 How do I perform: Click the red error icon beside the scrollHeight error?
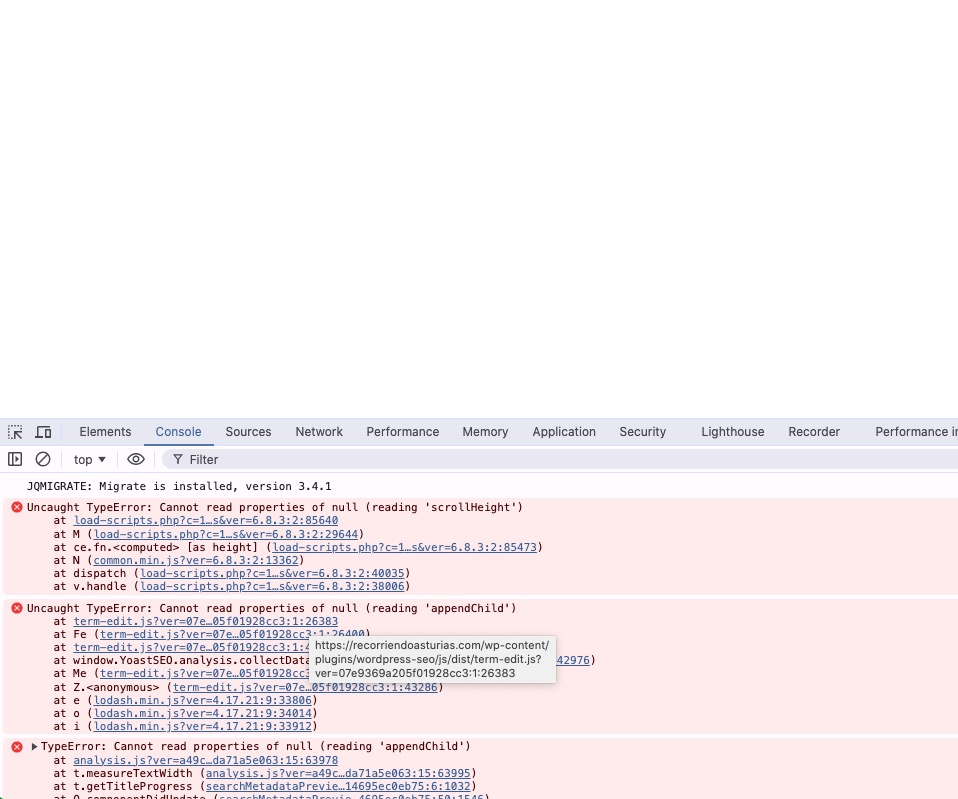click(17, 507)
